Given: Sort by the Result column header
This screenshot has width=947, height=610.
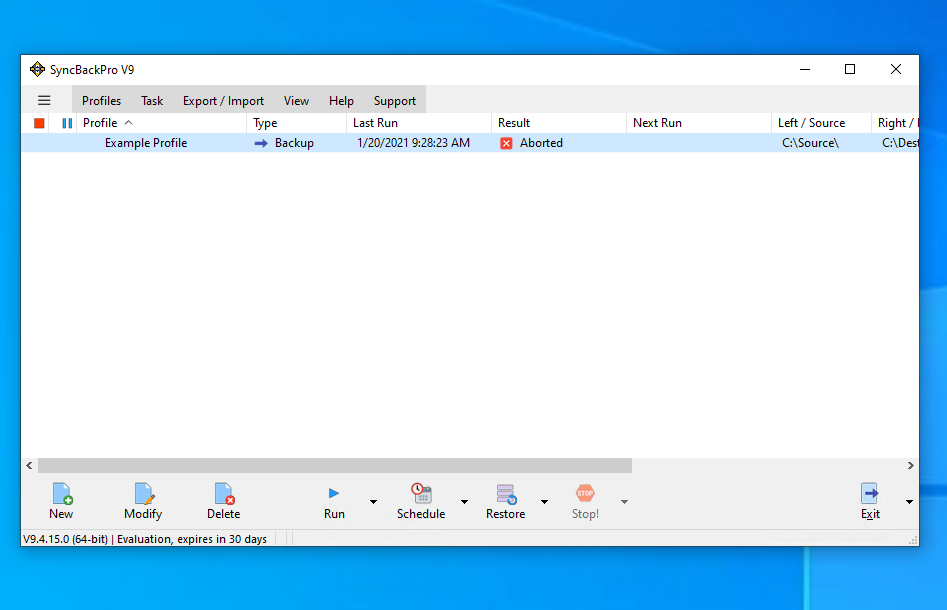Looking at the screenshot, I should click(559, 123).
